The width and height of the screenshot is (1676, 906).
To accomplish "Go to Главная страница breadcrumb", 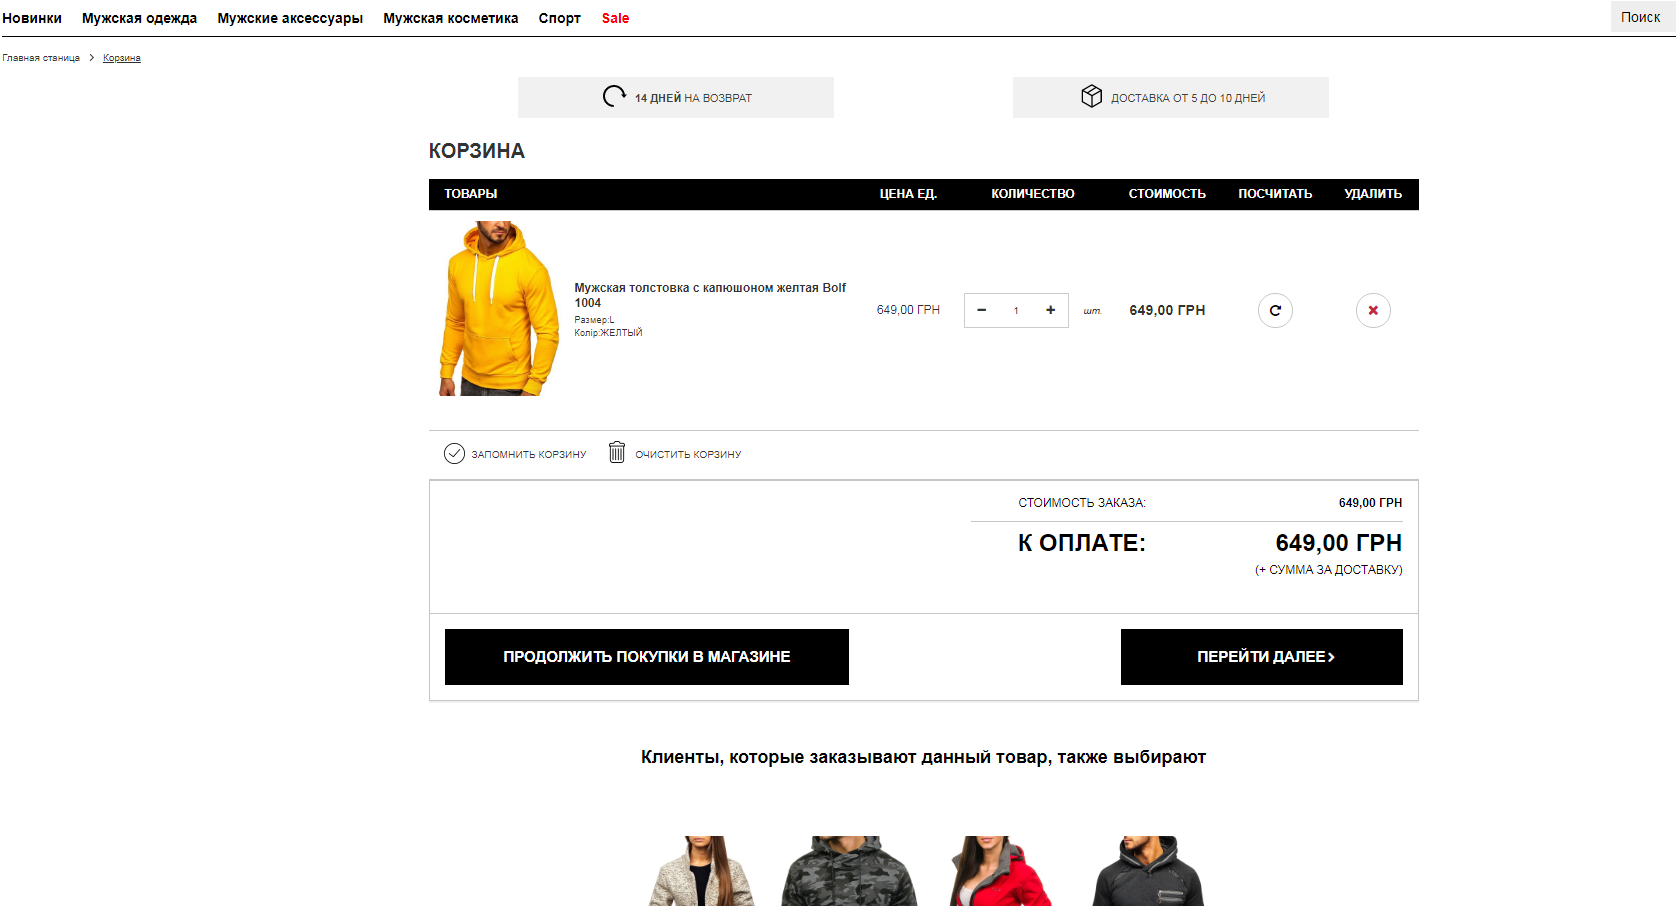I will [41, 58].
